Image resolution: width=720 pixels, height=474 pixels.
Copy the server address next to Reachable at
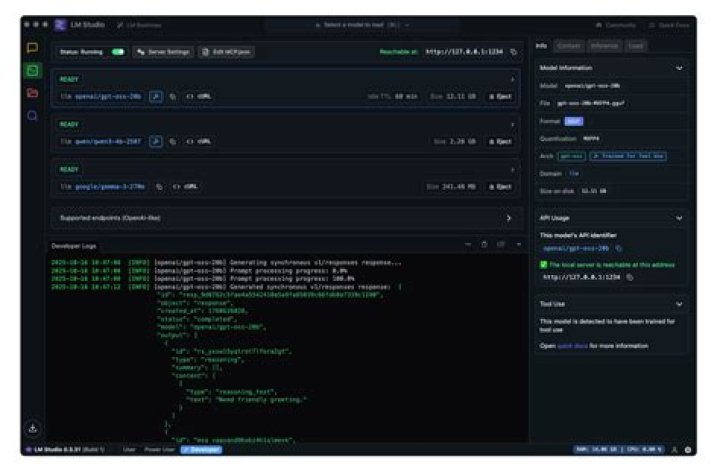coord(513,52)
